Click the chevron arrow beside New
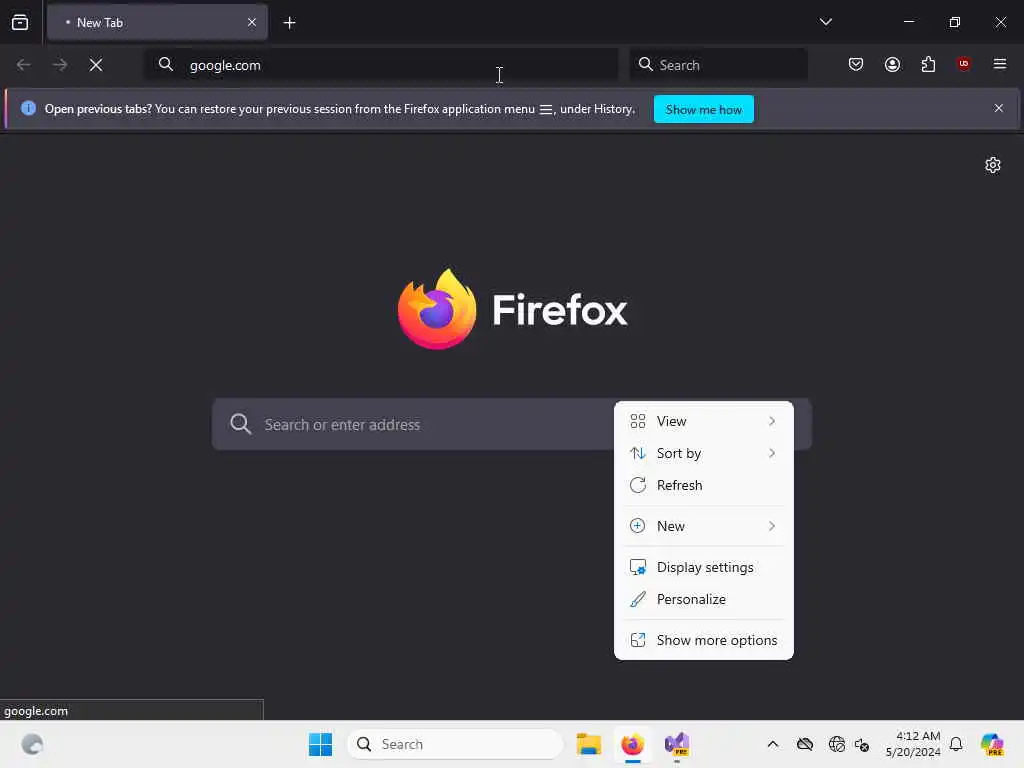1024x768 pixels. click(772, 526)
